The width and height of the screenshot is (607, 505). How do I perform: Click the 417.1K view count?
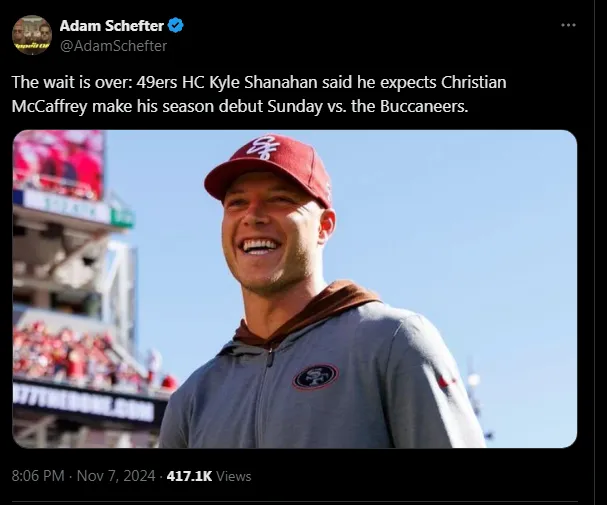[x=187, y=476]
